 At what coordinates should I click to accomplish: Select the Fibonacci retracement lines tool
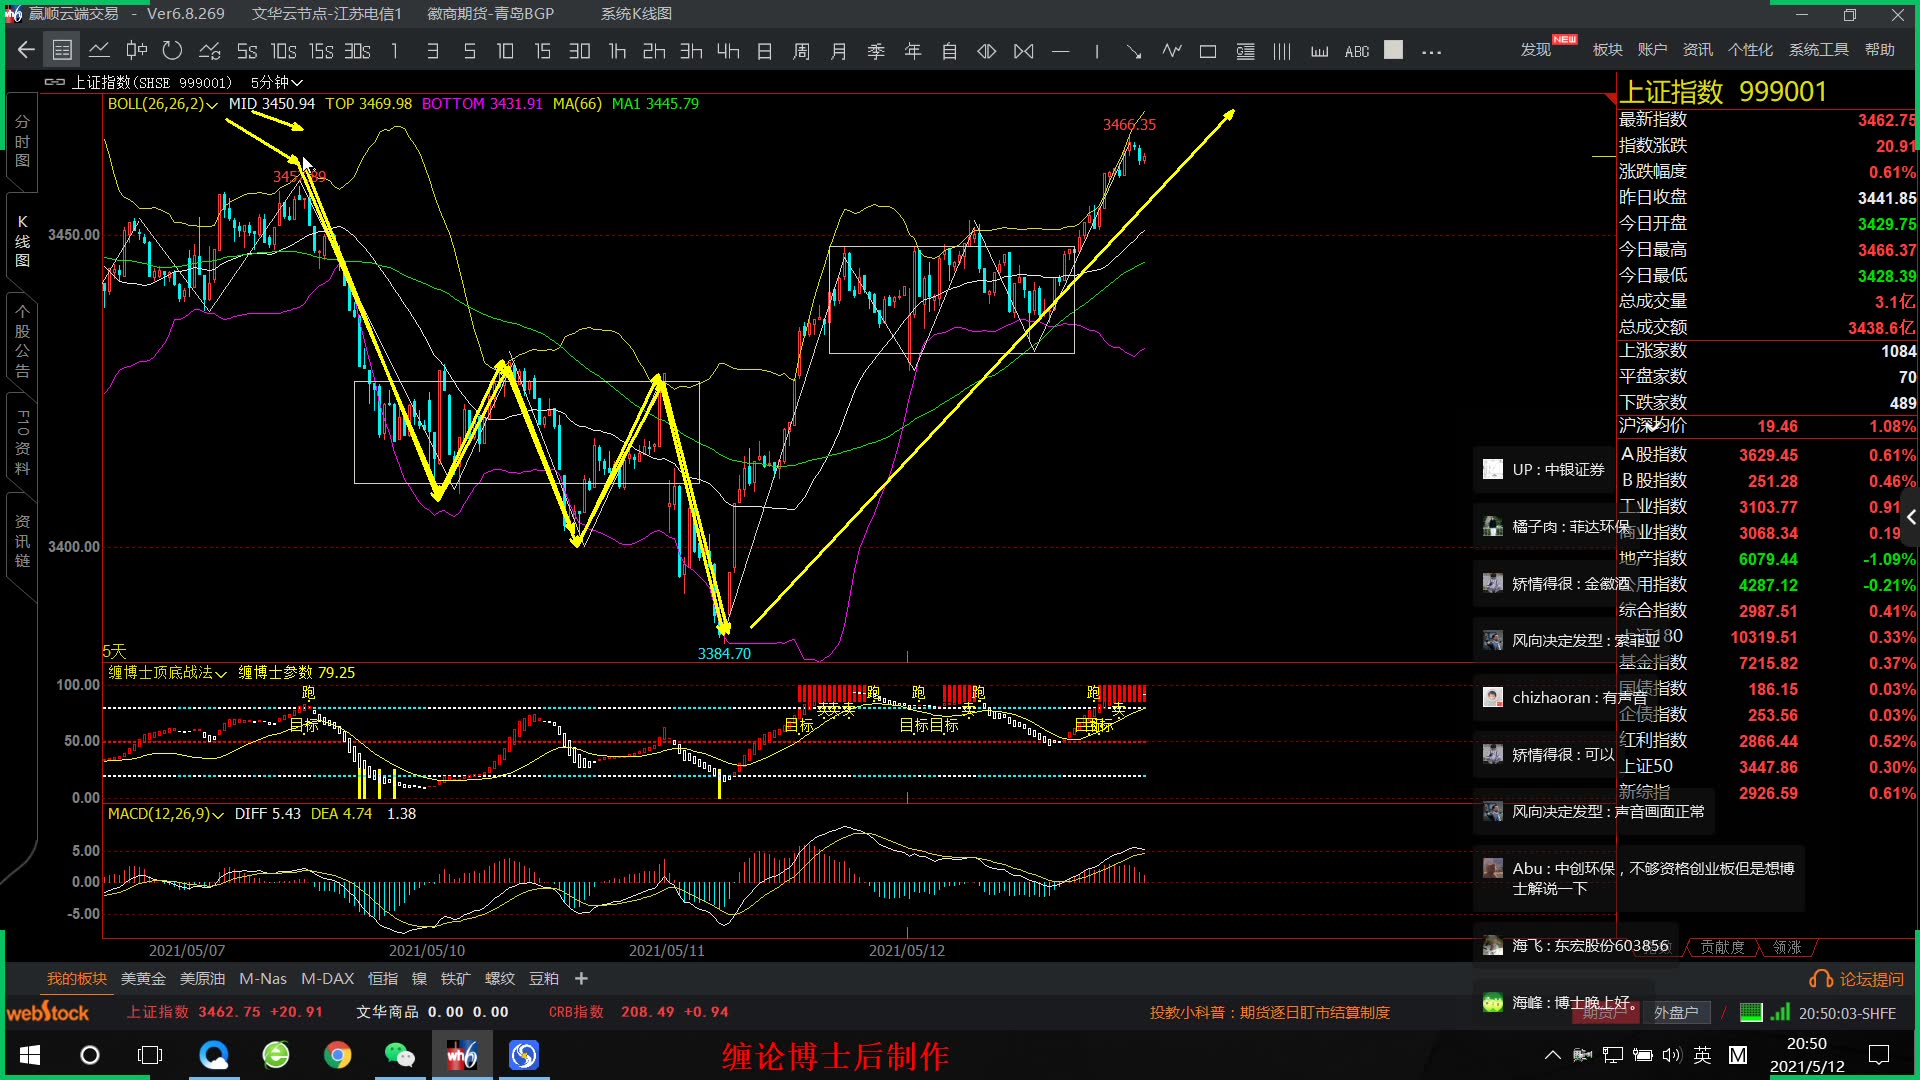(x=1245, y=50)
